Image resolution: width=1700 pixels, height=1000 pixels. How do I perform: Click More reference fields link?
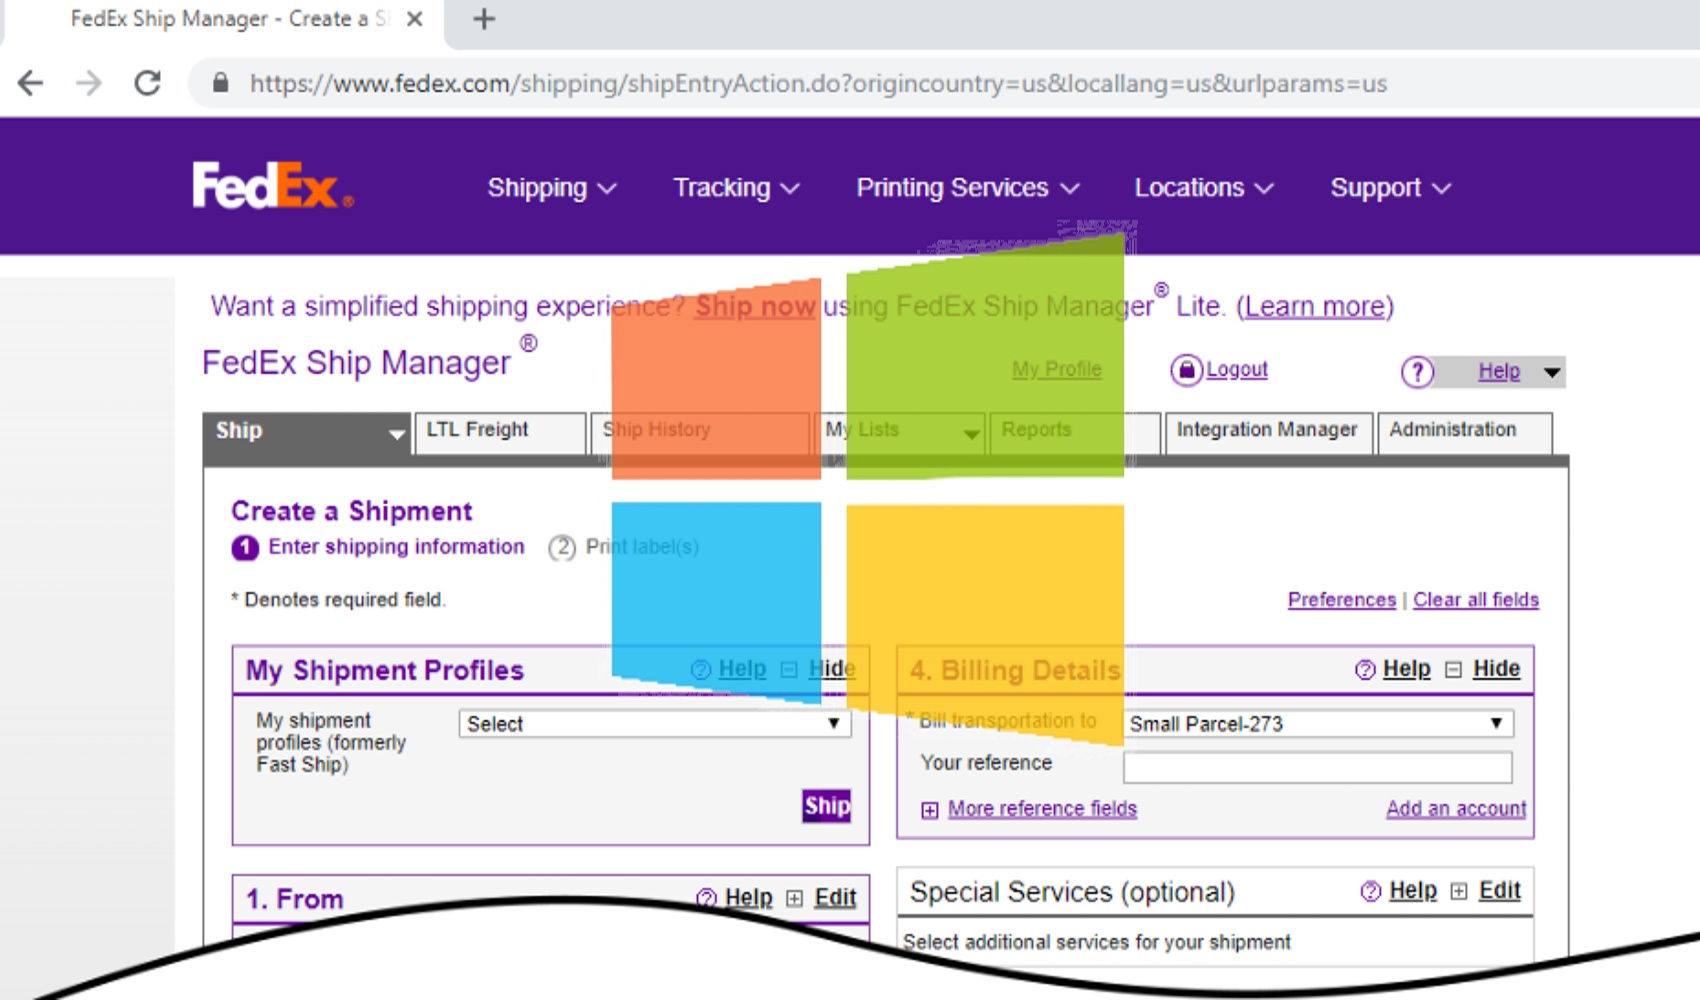tap(1042, 808)
